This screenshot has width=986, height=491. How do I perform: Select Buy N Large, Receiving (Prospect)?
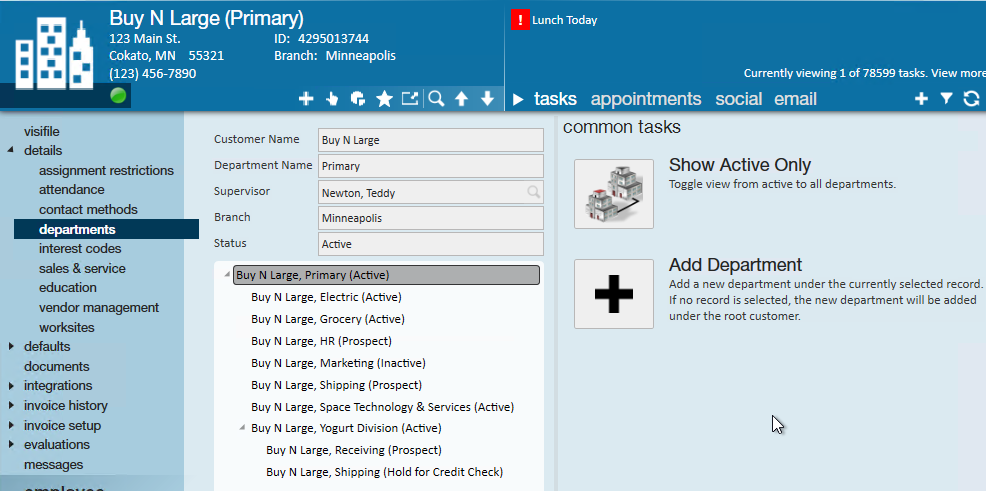tap(354, 450)
